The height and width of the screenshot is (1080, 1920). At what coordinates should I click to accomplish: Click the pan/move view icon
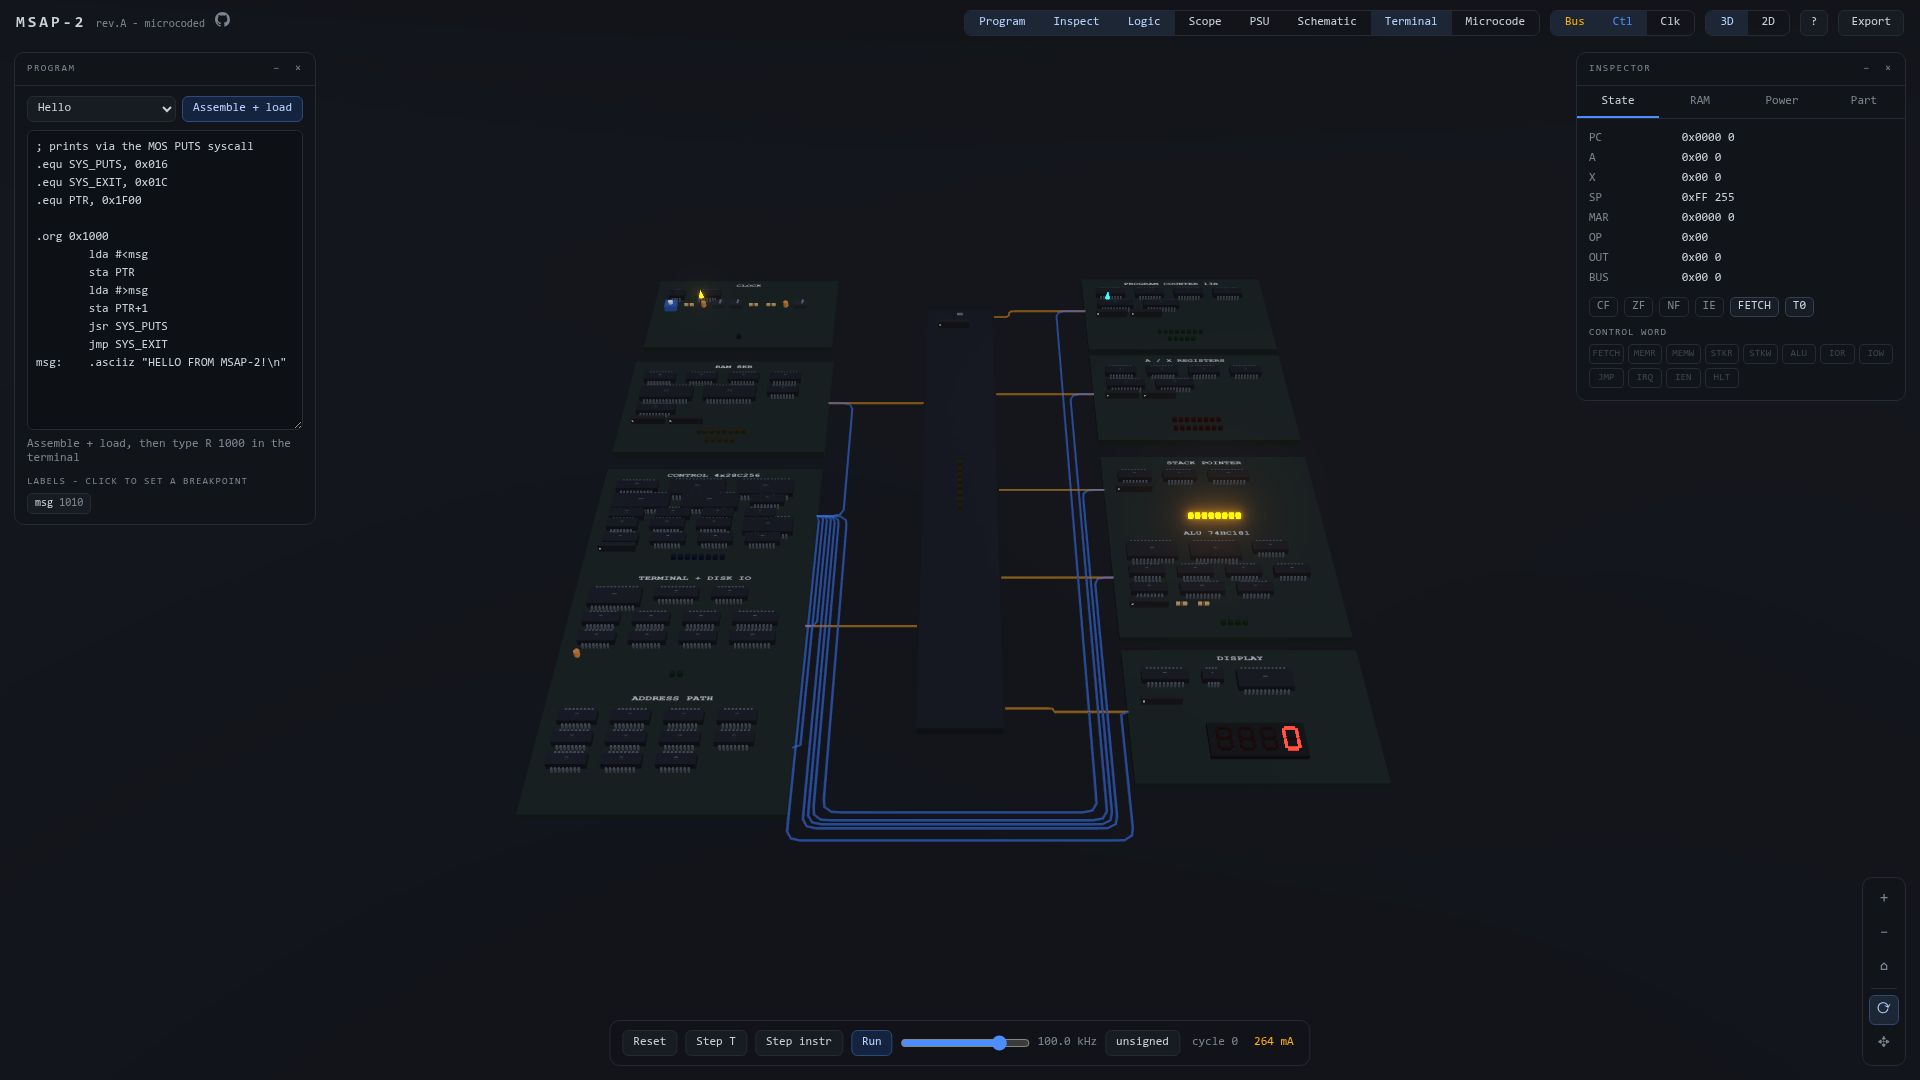[1884, 1042]
